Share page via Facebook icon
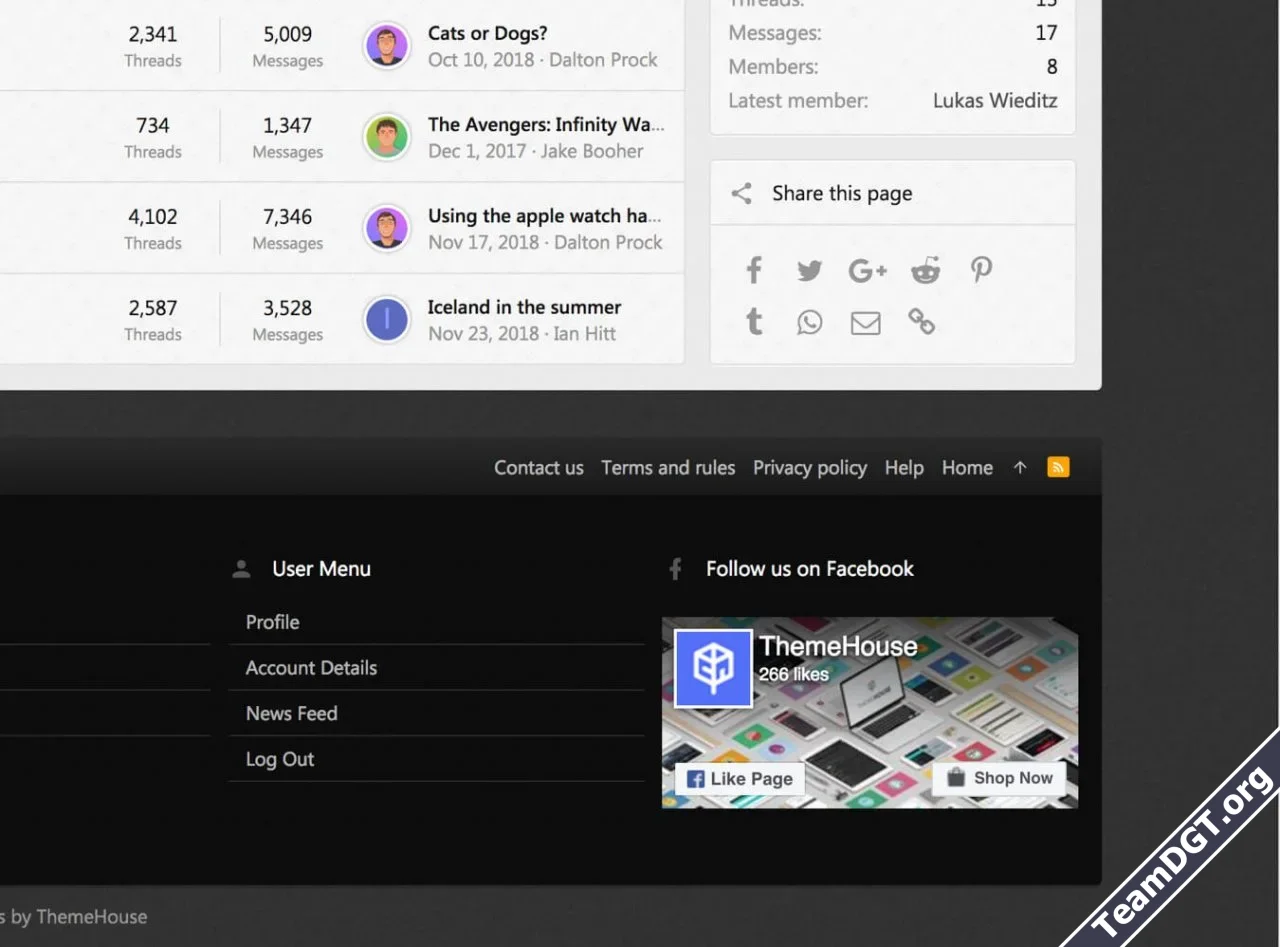The width and height of the screenshot is (1280, 947). click(x=754, y=270)
